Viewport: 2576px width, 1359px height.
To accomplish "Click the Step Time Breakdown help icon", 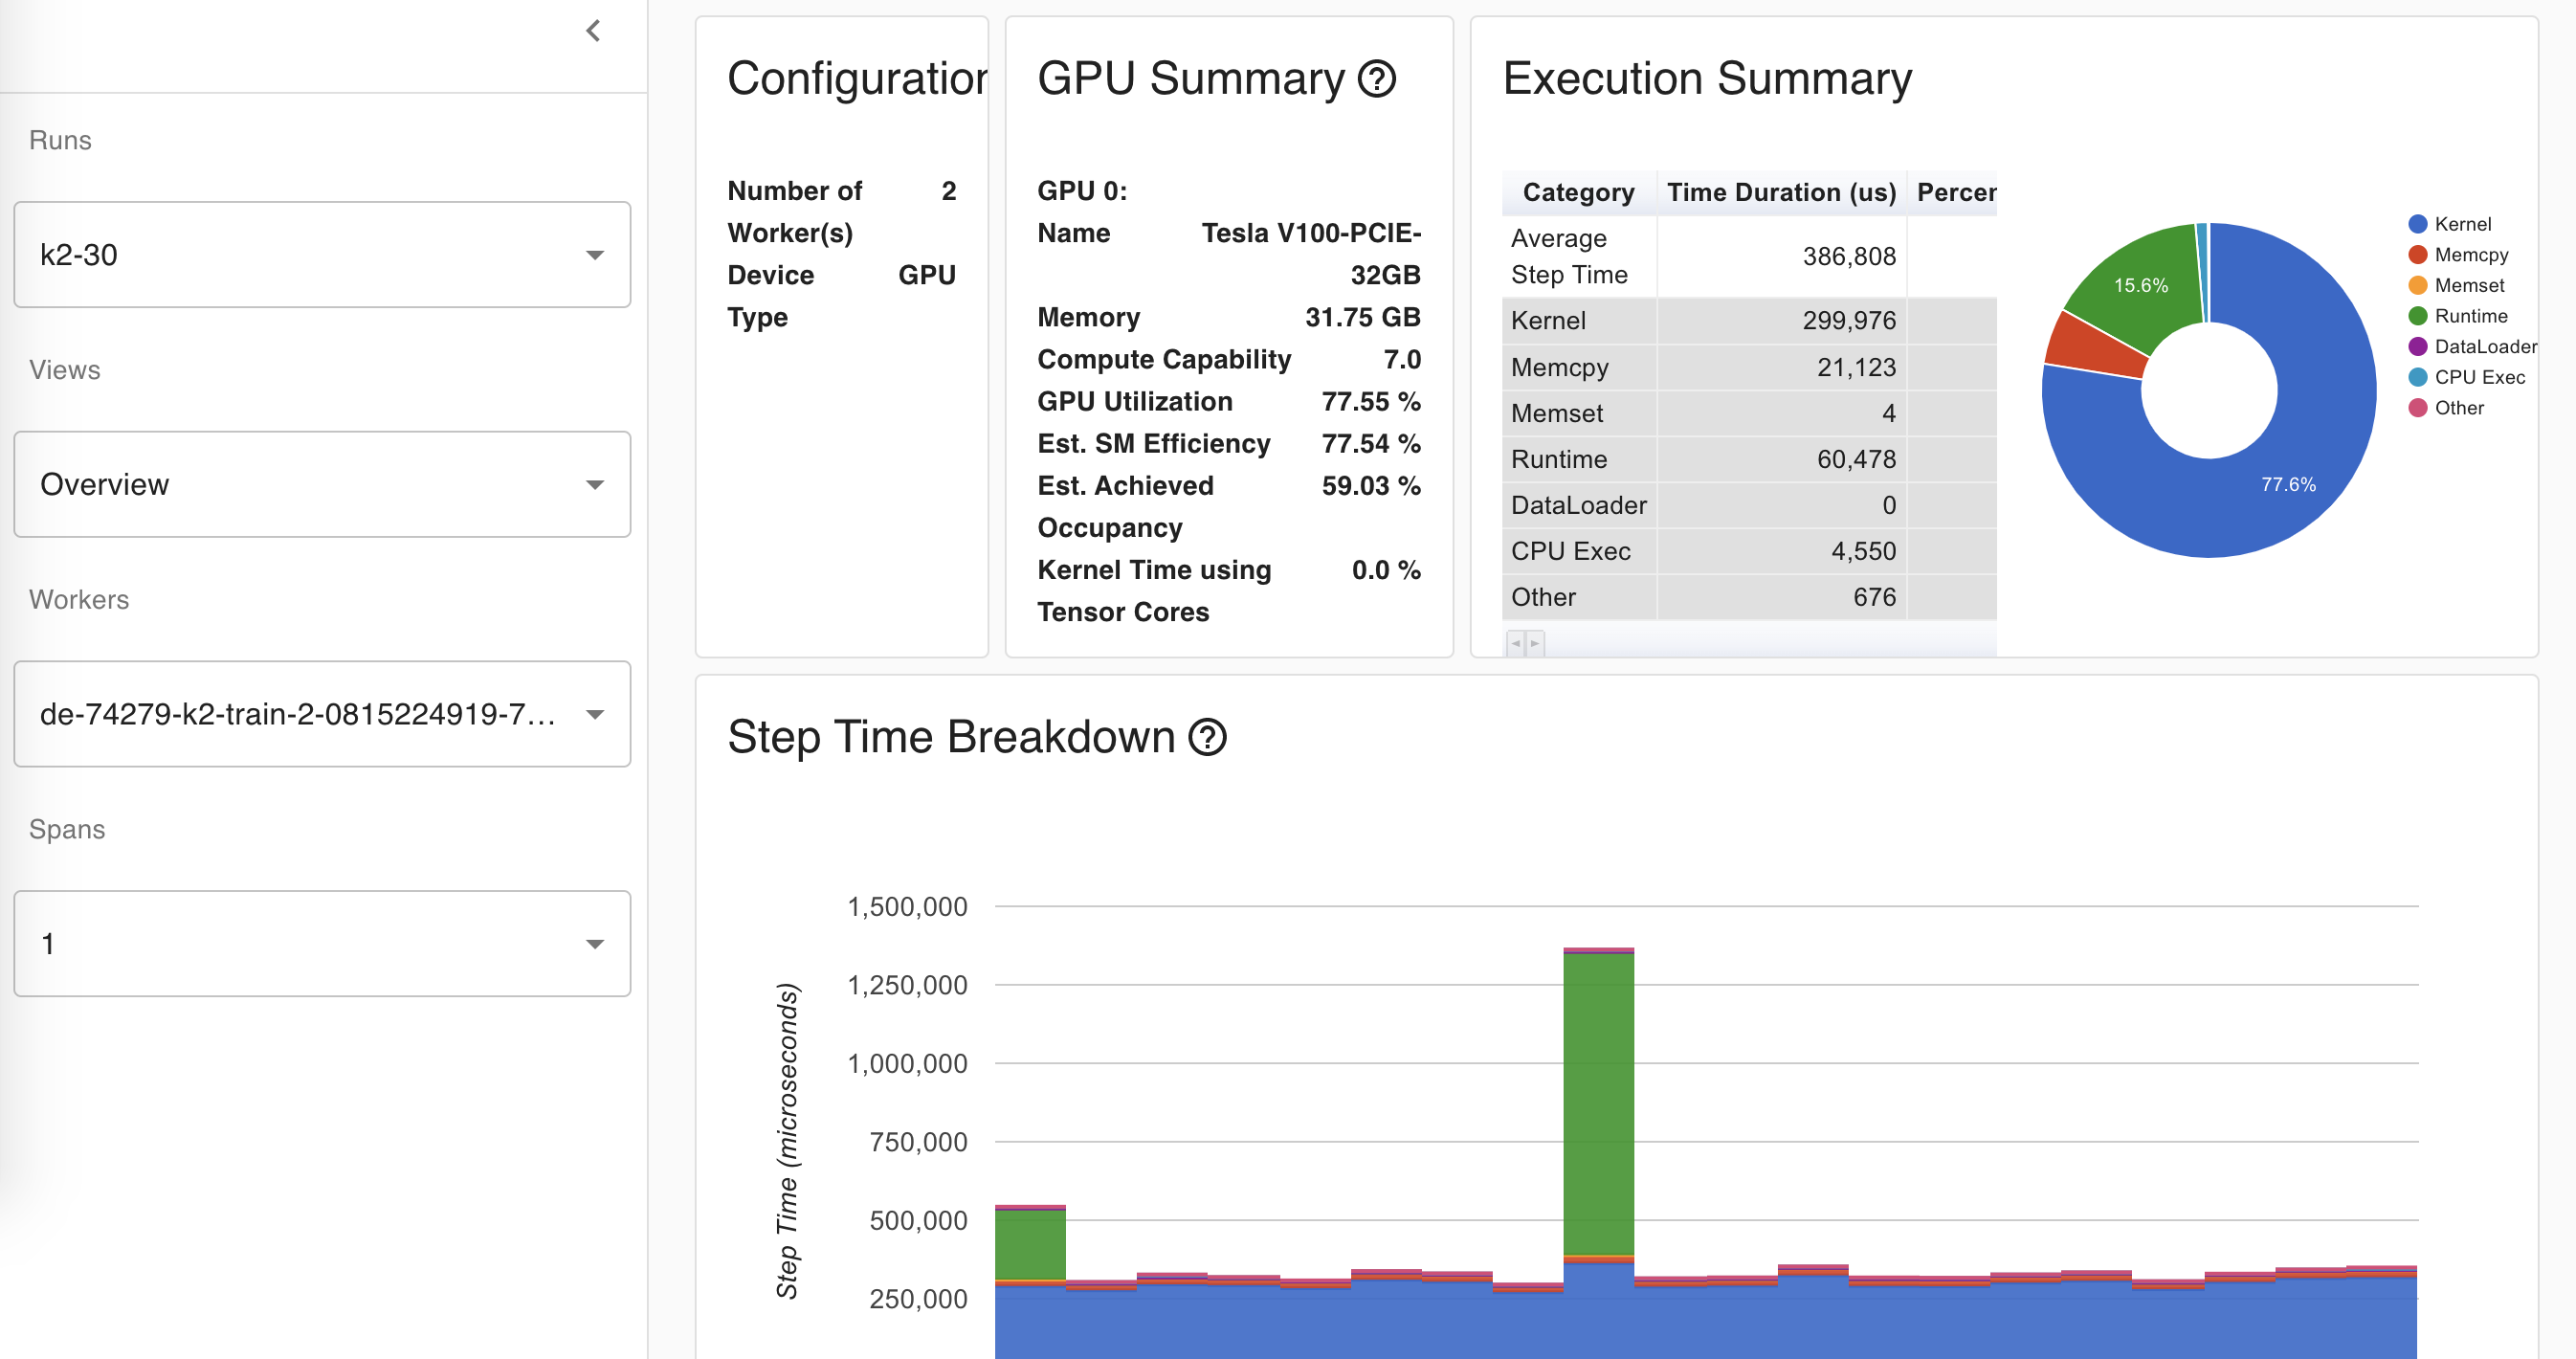I will click(x=1207, y=738).
